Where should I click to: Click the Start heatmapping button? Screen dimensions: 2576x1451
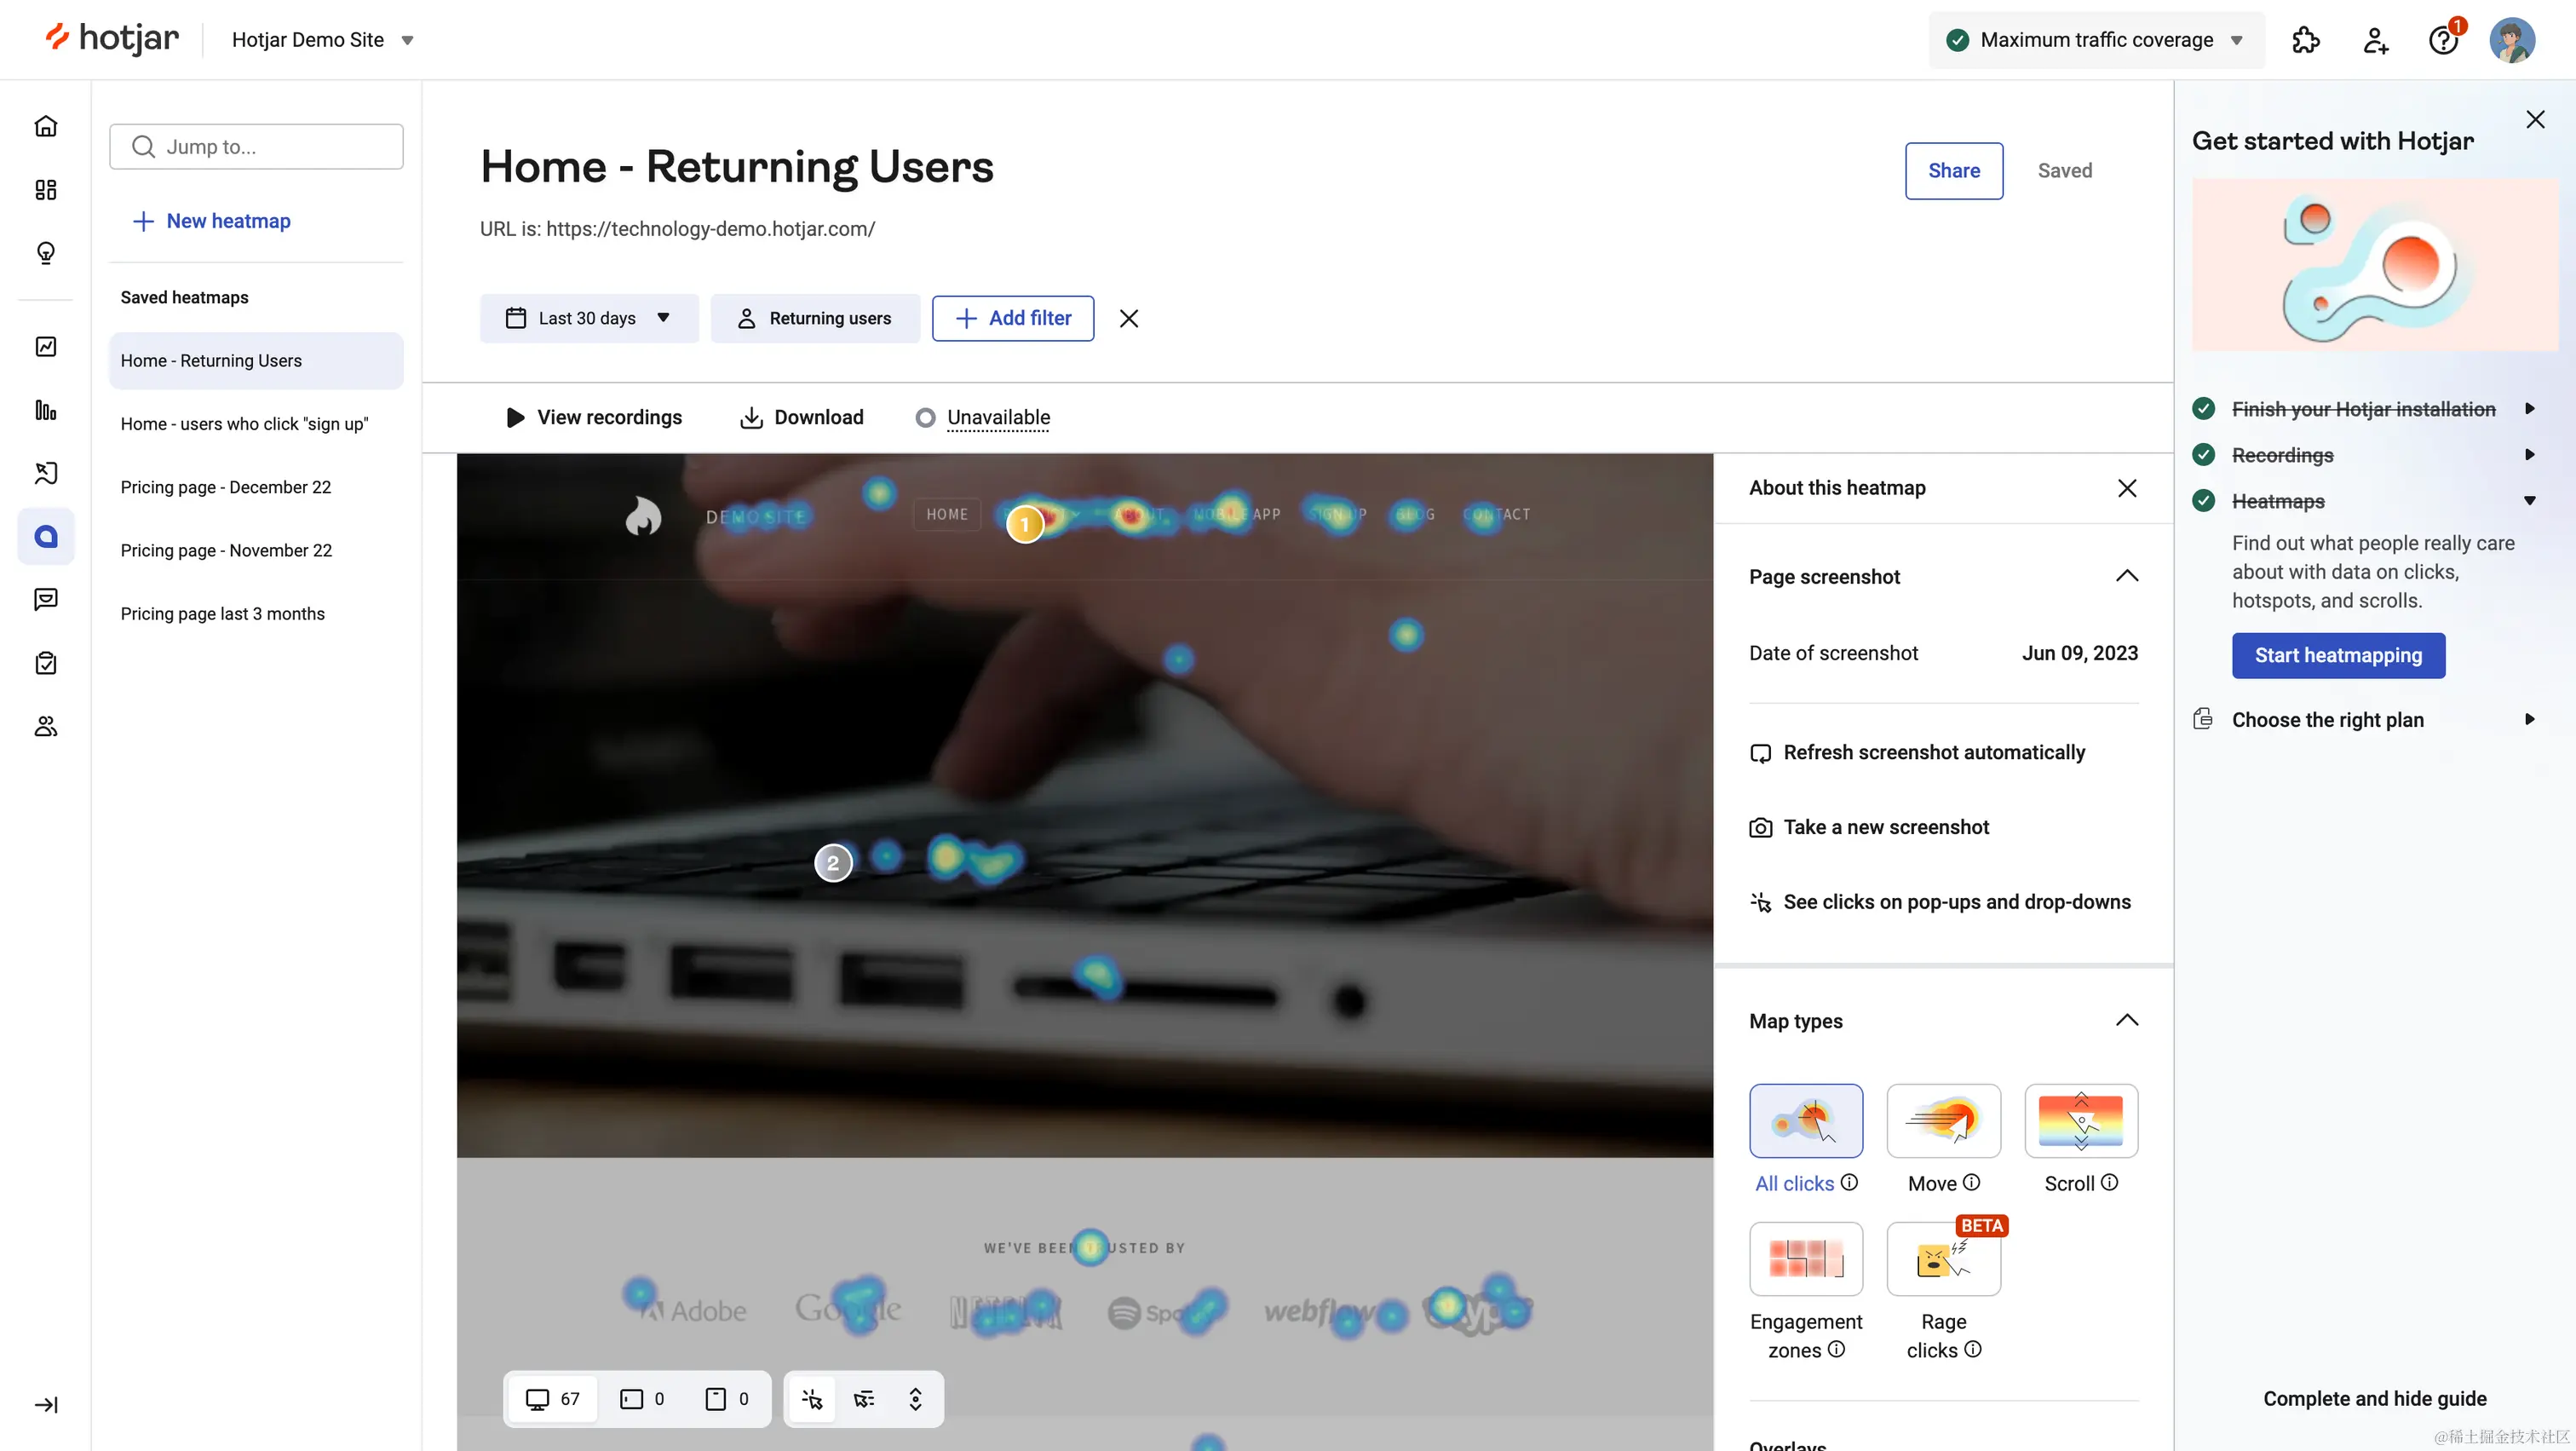tap(2338, 656)
